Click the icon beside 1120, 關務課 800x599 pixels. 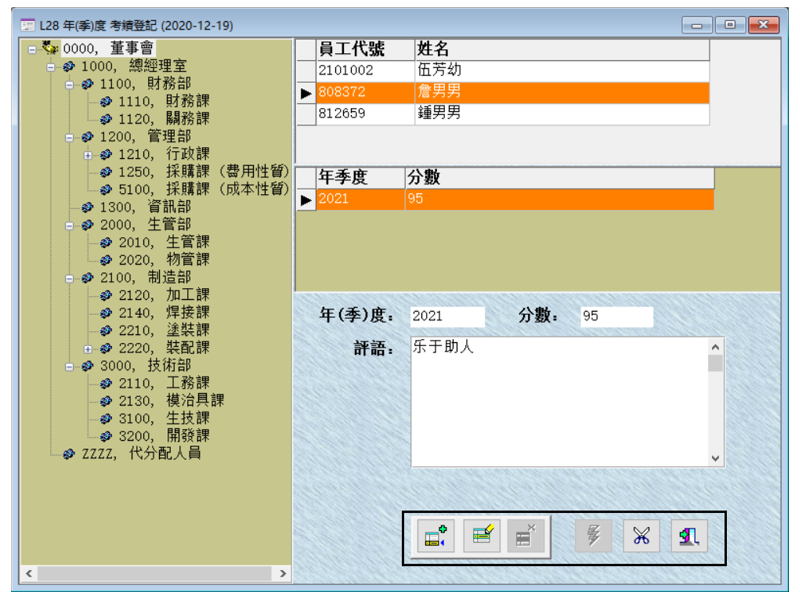click(106, 119)
